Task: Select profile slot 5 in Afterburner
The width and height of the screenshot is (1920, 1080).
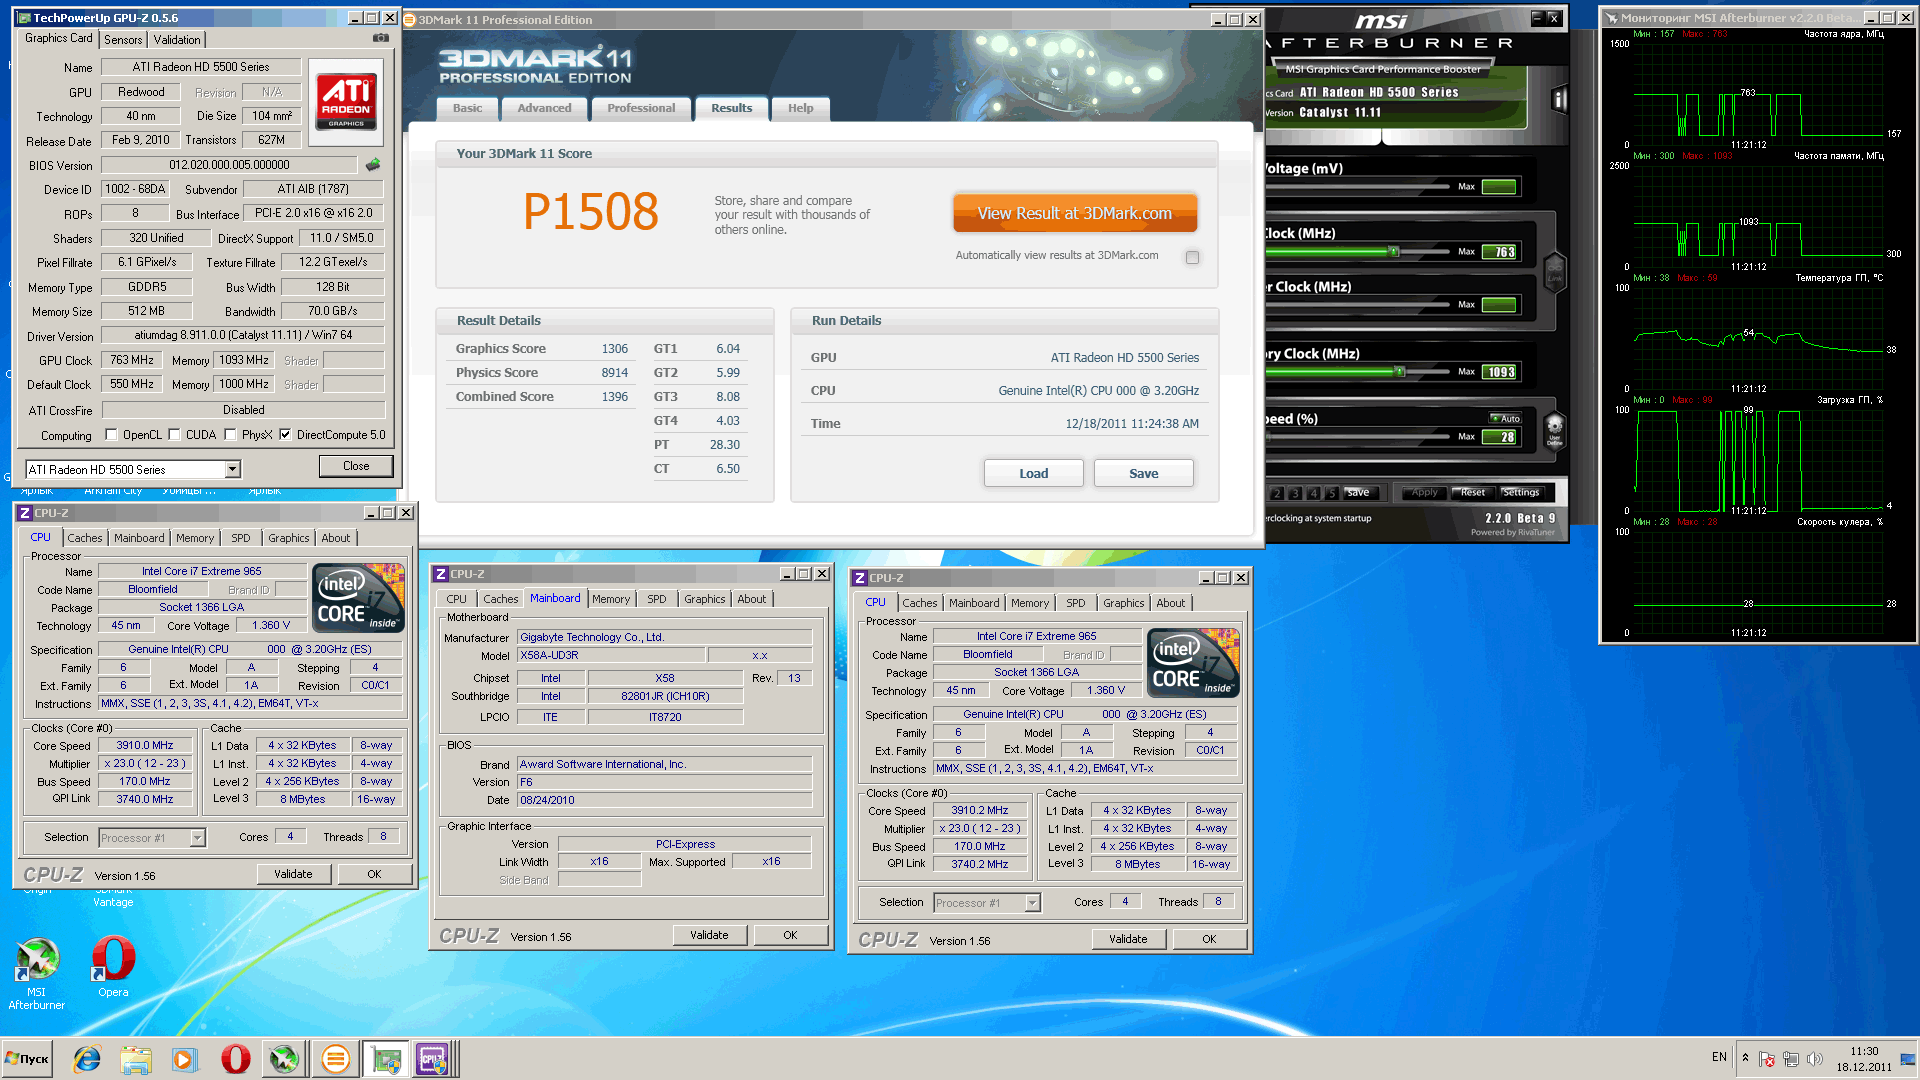Action: [x=1331, y=493]
